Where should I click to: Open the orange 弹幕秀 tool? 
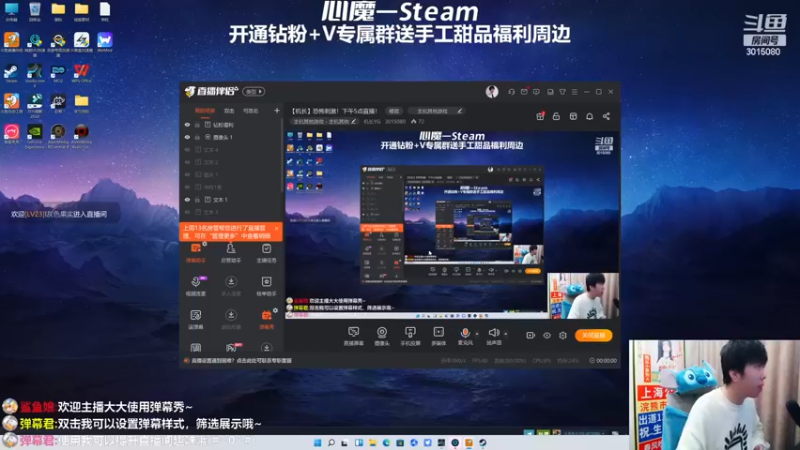pyautogui.click(x=266, y=319)
